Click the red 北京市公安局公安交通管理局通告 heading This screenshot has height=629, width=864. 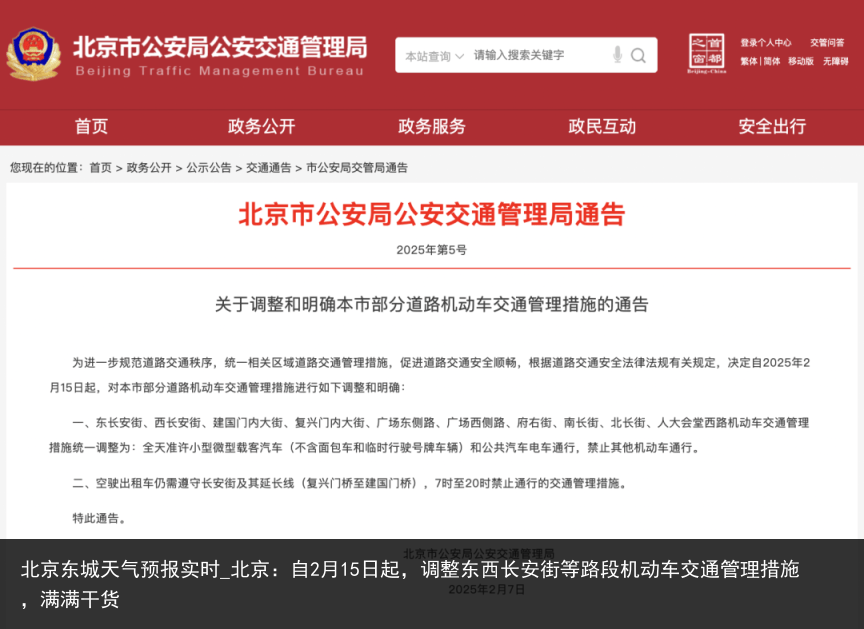(x=431, y=214)
